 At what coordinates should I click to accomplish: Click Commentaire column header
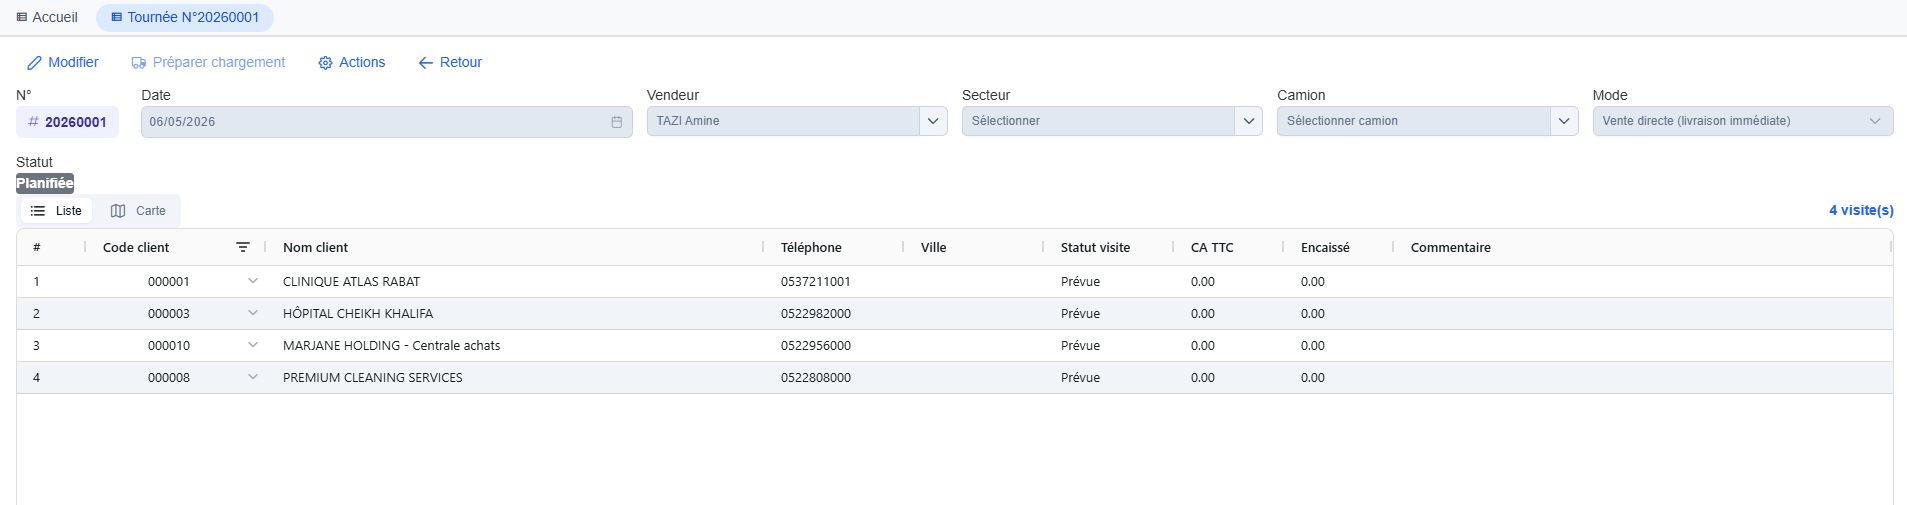[x=1450, y=247]
